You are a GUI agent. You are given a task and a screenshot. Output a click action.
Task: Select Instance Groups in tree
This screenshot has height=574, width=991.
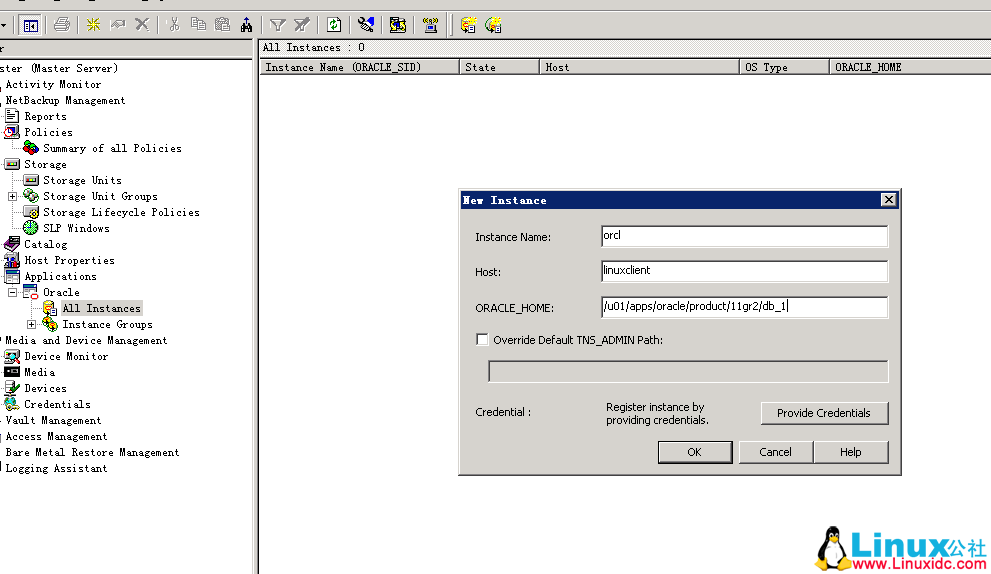[x=107, y=324]
